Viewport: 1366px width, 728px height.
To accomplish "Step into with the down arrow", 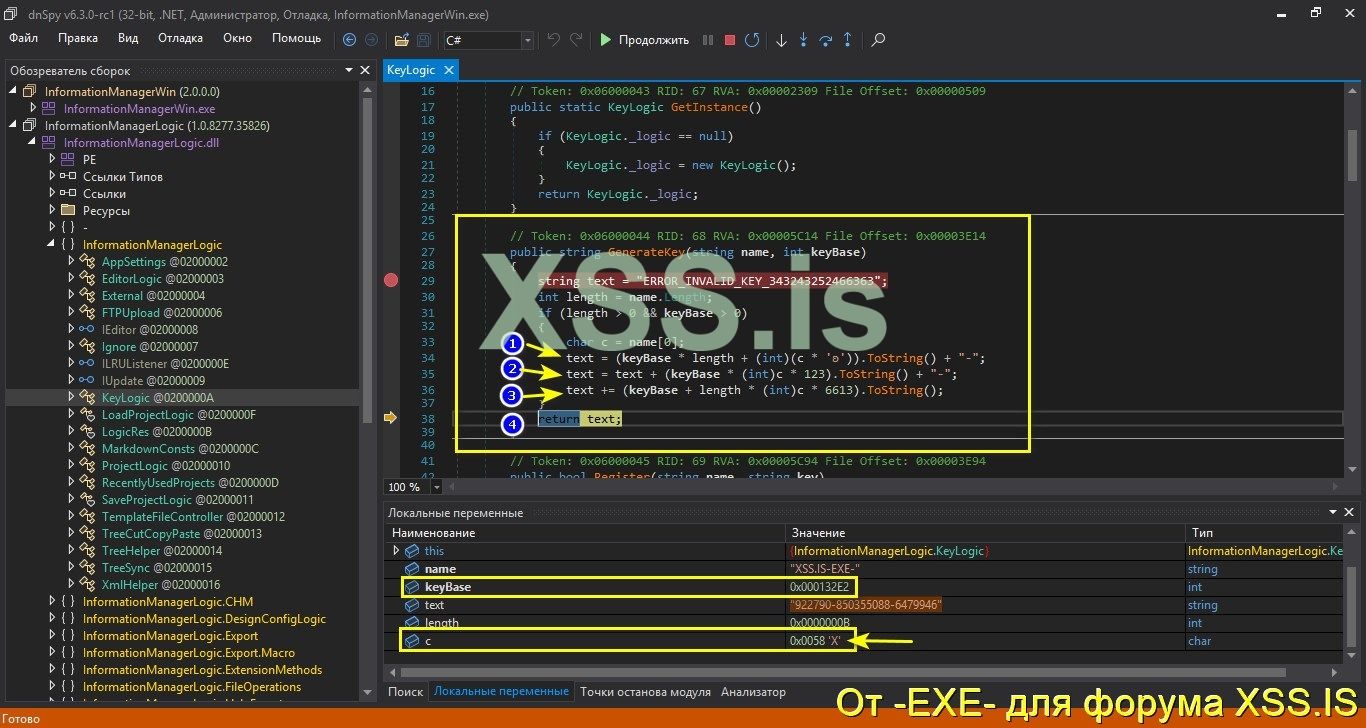I will [781, 40].
